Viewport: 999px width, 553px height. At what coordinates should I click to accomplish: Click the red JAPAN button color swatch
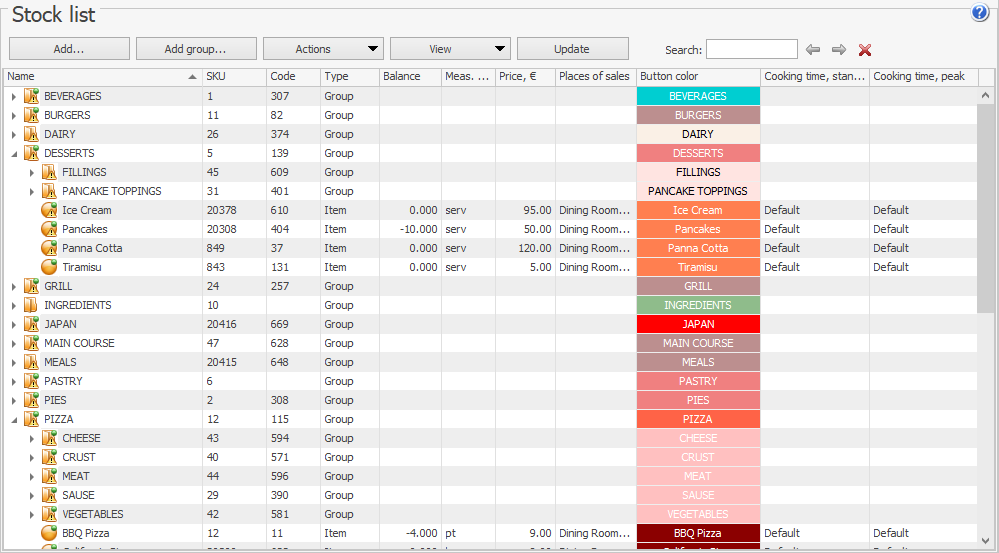click(x=698, y=324)
